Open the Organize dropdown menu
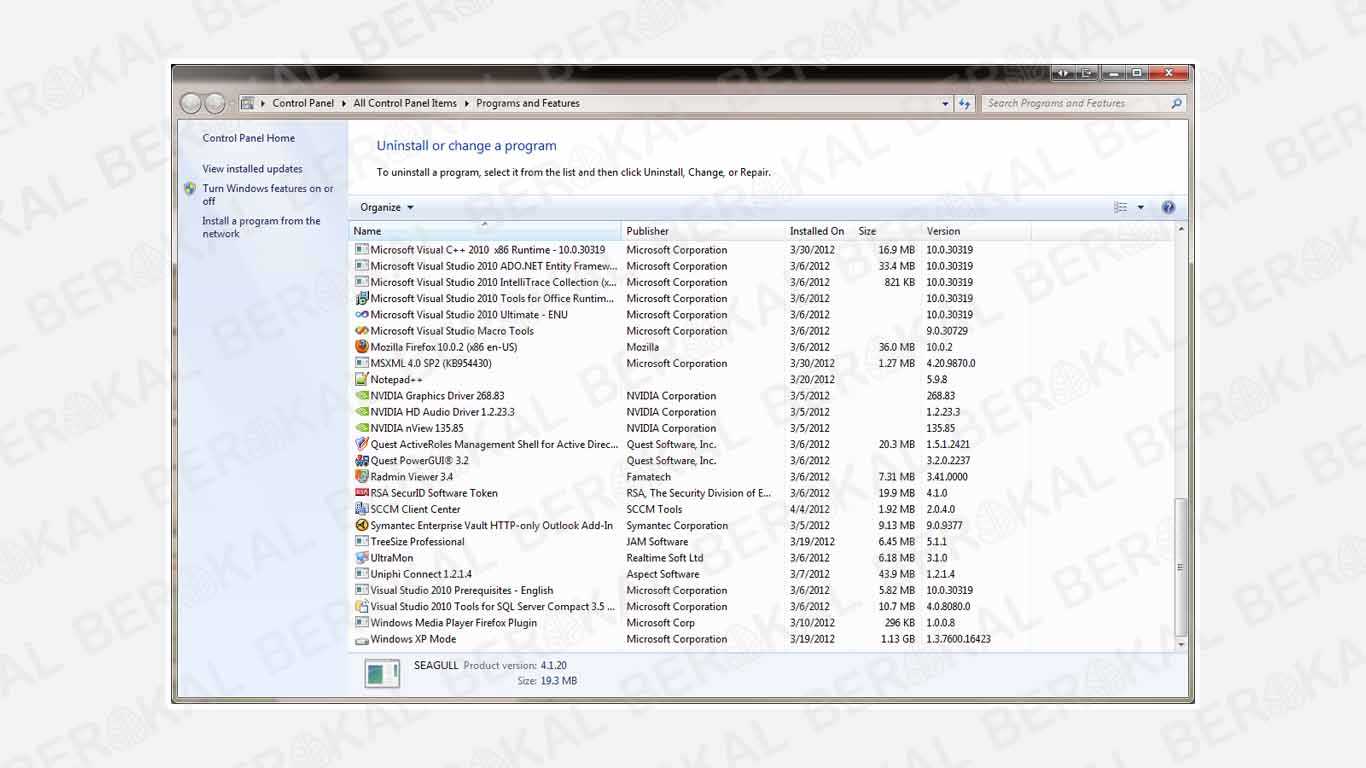 pyautogui.click(x=385, y=207)
